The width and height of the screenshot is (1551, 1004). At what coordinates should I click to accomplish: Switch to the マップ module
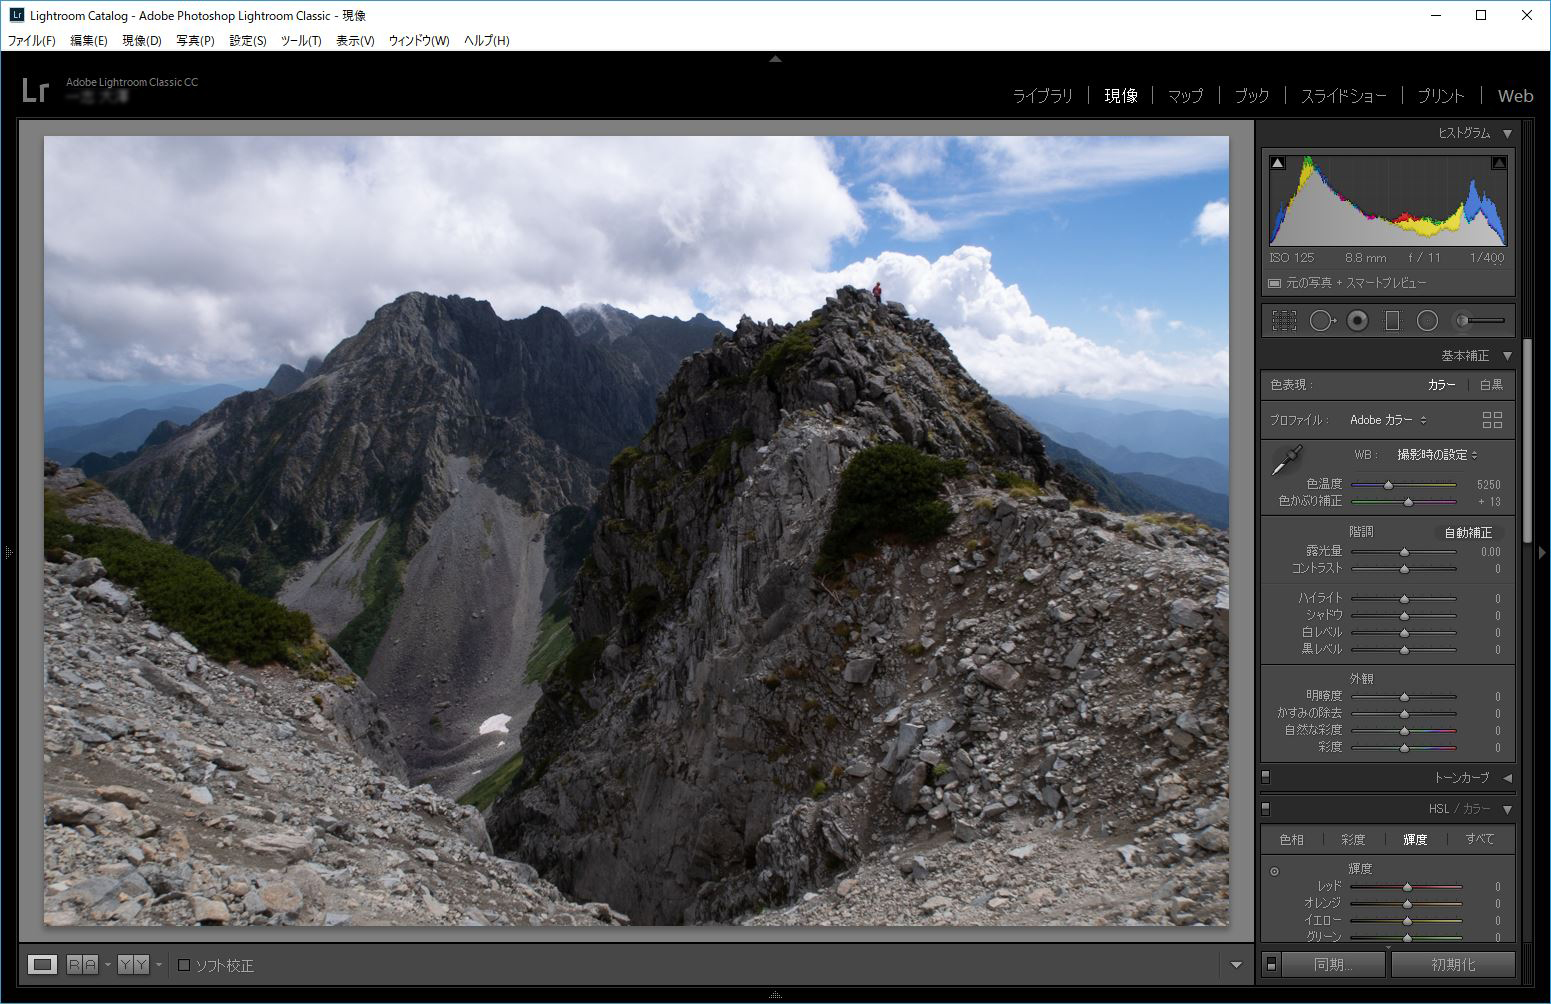(1185, 96)
